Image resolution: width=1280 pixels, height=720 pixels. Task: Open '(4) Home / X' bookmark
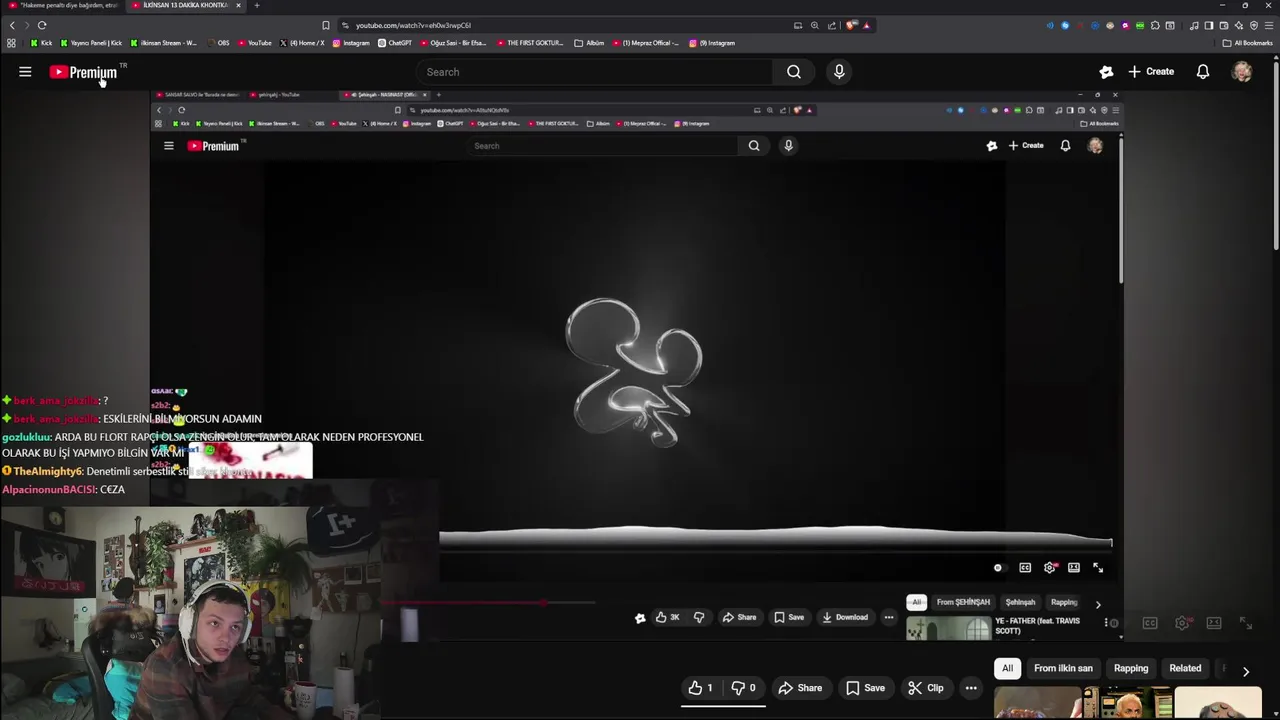coord(302,43)
